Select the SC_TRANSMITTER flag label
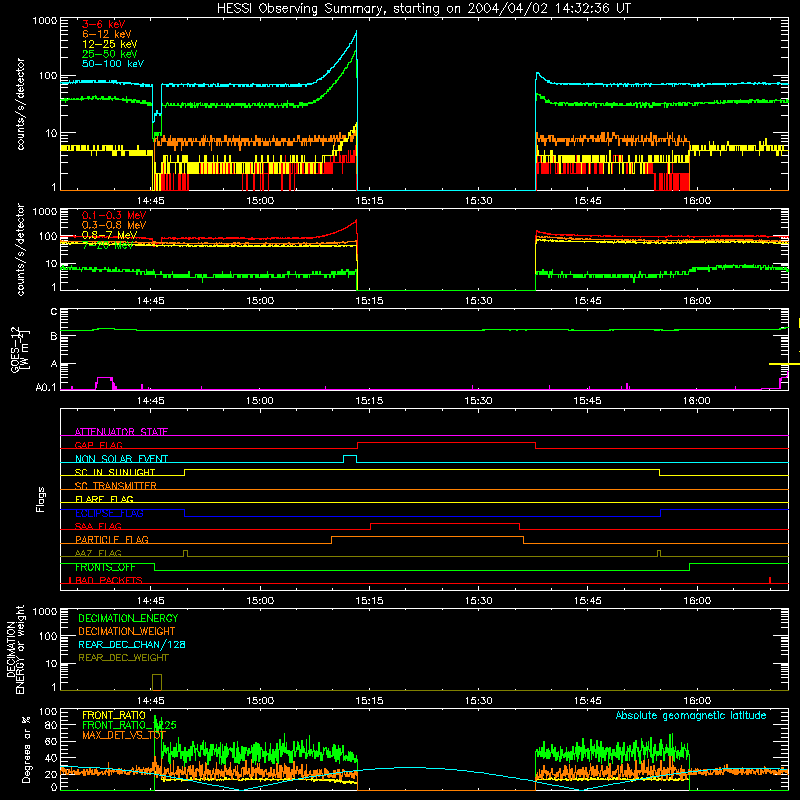The image size is (800, 800). click(x=115, y=486)
